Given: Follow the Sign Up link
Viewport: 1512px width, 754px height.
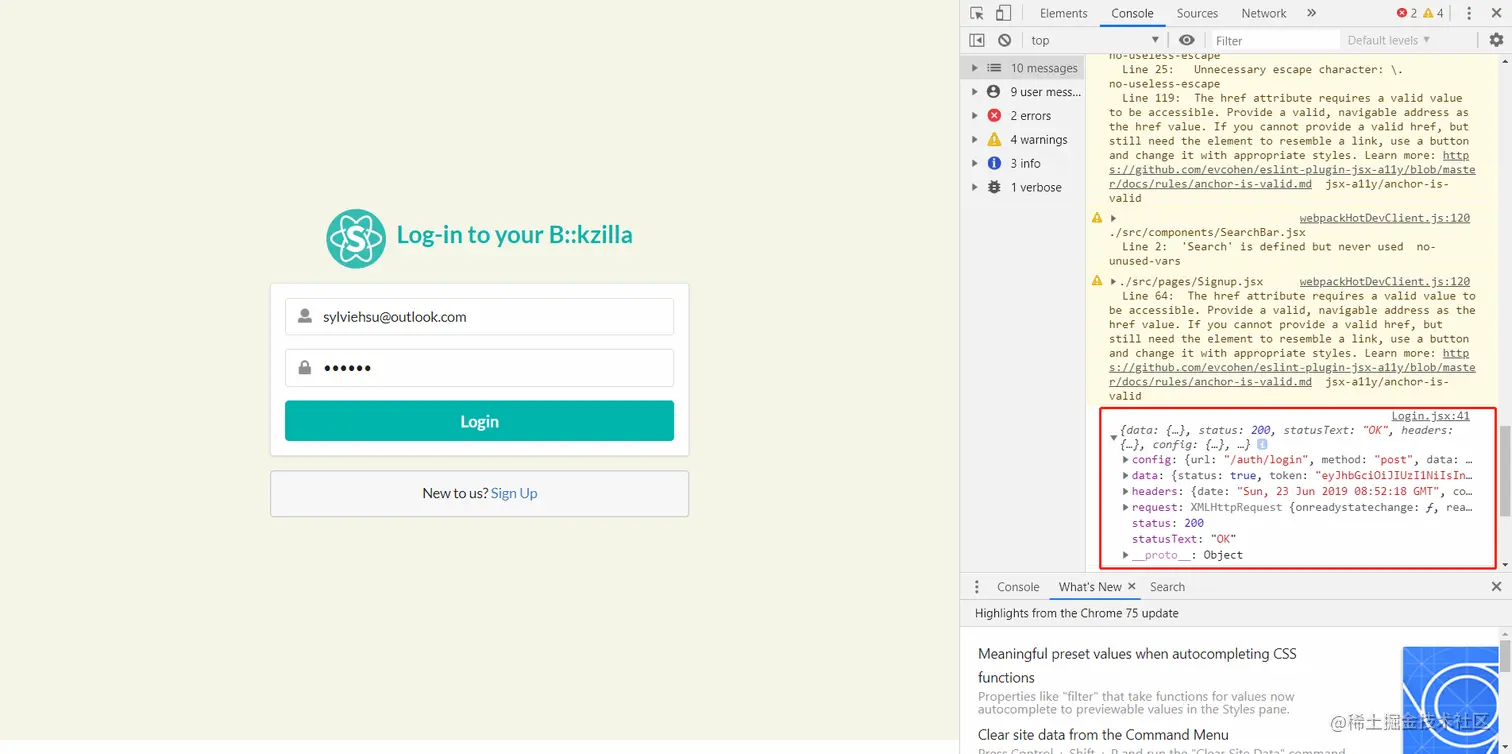Looking at the screenshot, I should (514, 493).
